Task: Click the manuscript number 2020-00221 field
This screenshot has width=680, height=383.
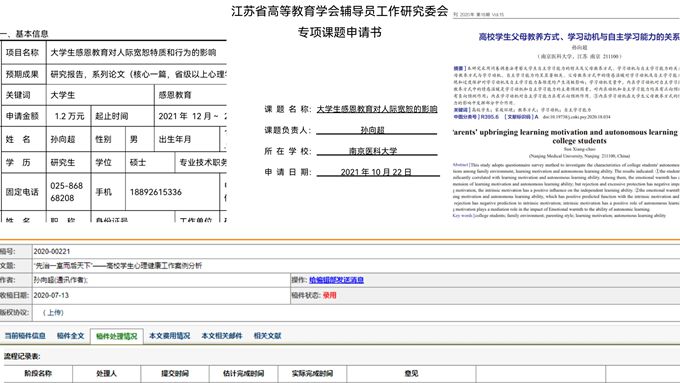Action: (x=356, y=252)
